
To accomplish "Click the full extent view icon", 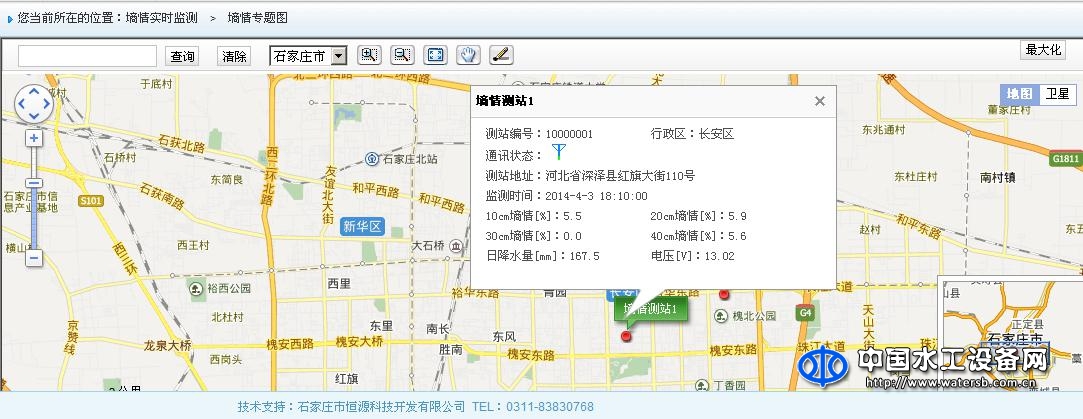I will click(x=435, y=55).
